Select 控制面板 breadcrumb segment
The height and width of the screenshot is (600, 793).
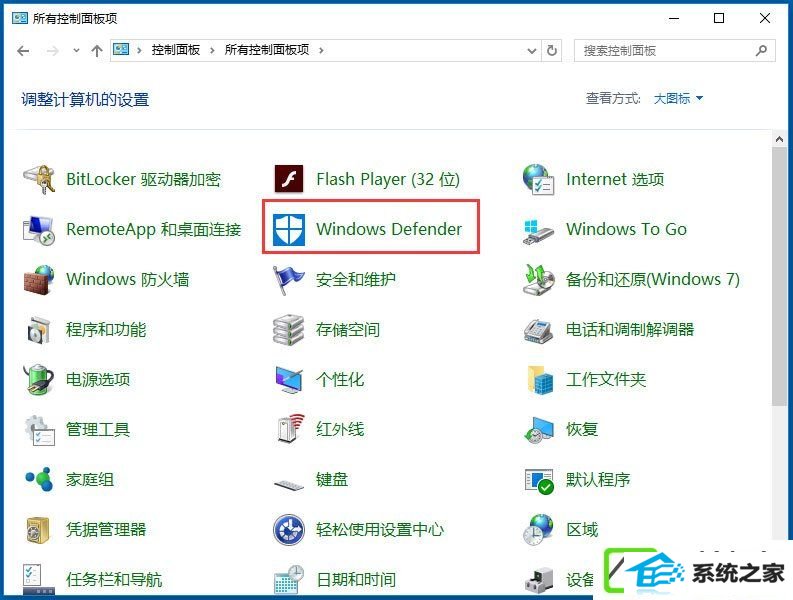(176, 50)
